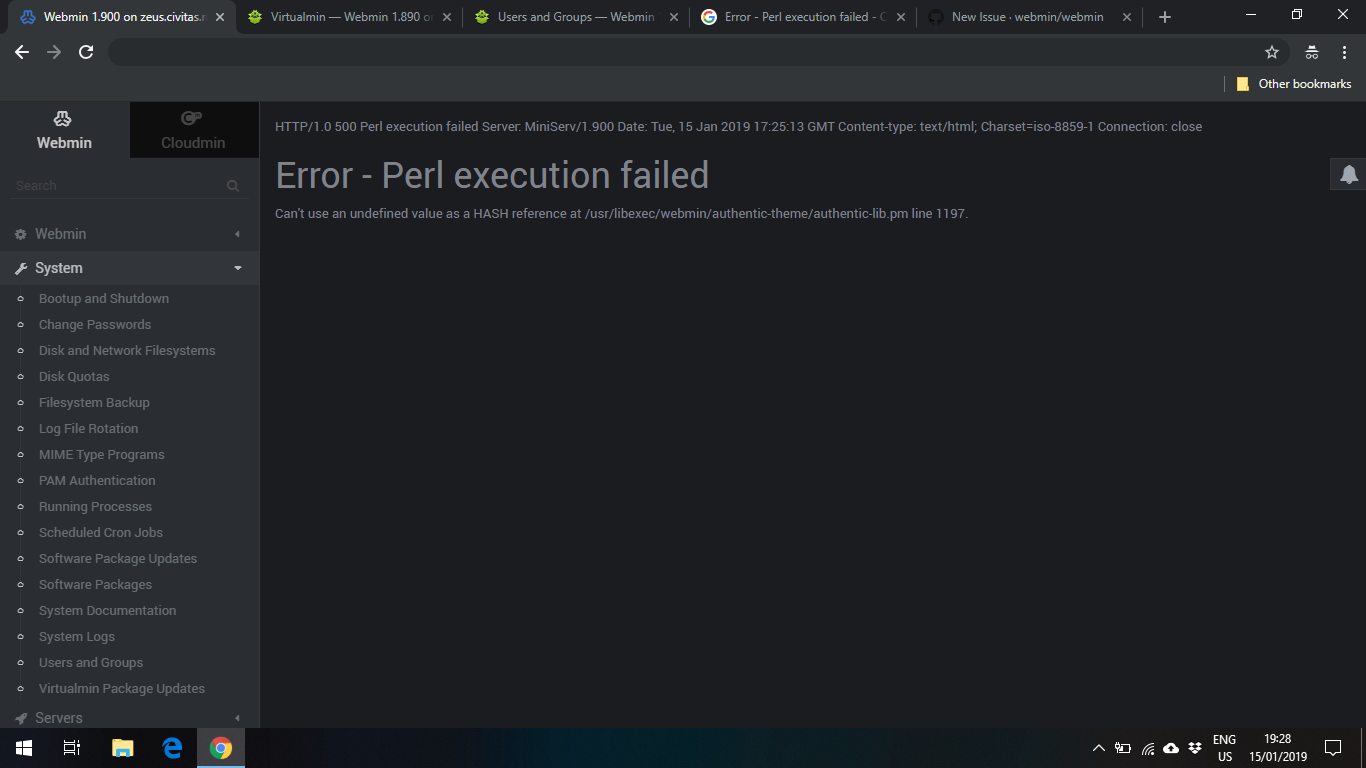This screenshot has height=768, width=1366.
Task: Open Software Package Updates
Action: [117, 558]
